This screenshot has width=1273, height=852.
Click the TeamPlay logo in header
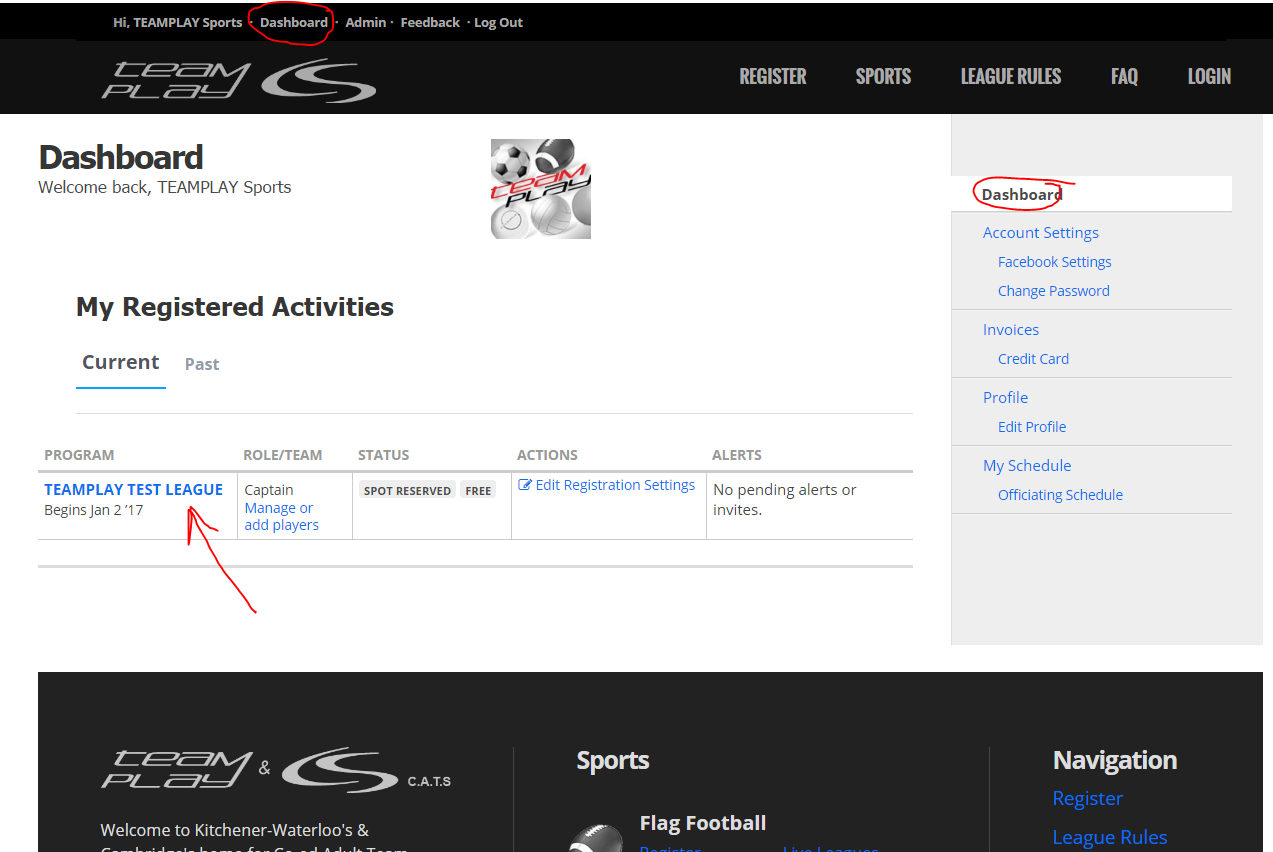pyautogui.click(x=239, y=80)
